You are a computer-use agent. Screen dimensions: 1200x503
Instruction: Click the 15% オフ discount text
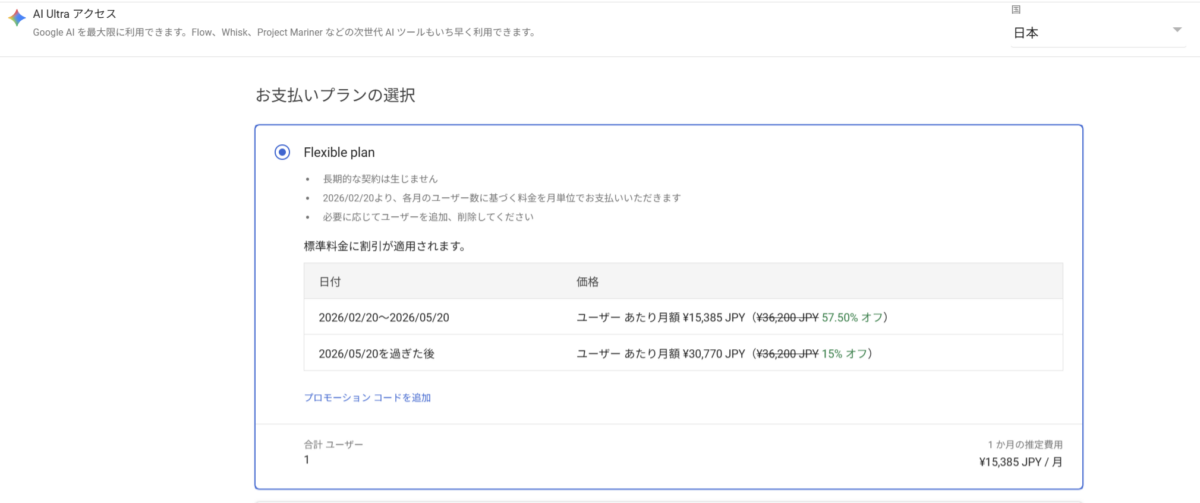click(847, 353)
